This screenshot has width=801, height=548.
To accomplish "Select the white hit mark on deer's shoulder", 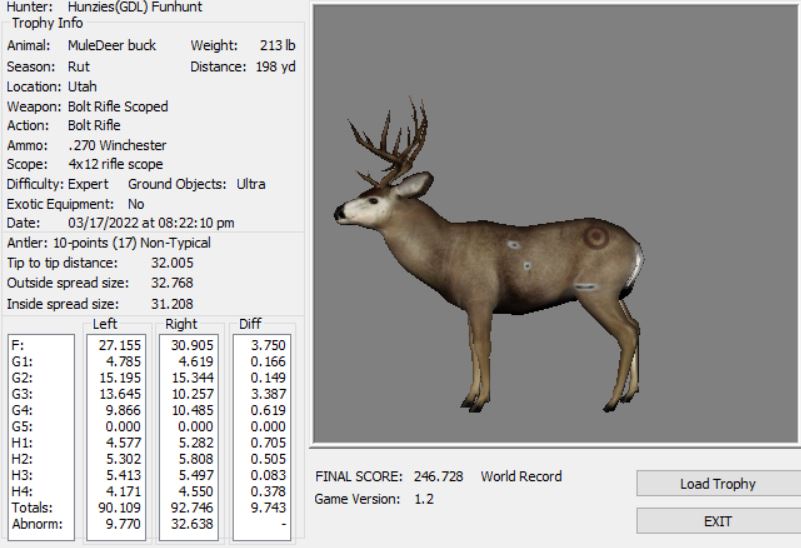I will (x=512, y=245).
